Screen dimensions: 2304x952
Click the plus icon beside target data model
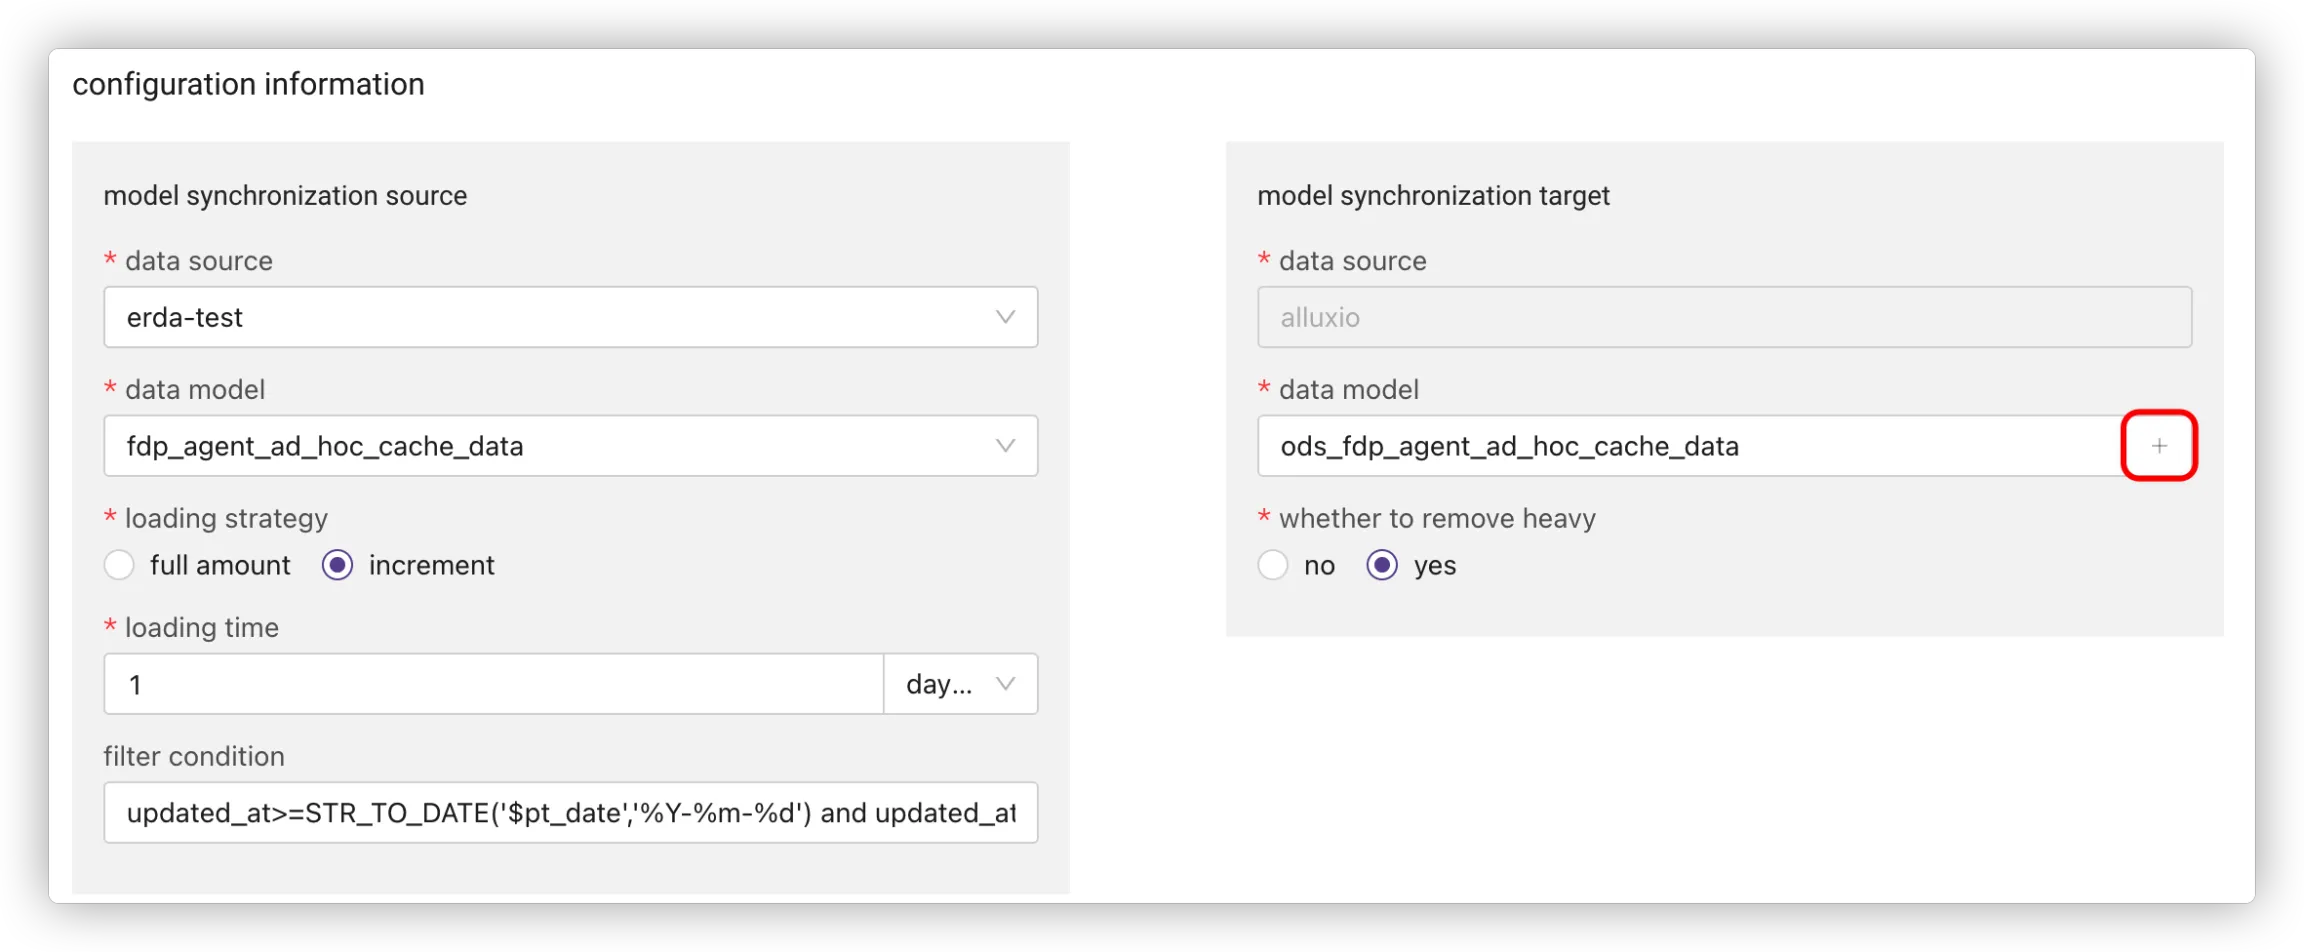2159,446
